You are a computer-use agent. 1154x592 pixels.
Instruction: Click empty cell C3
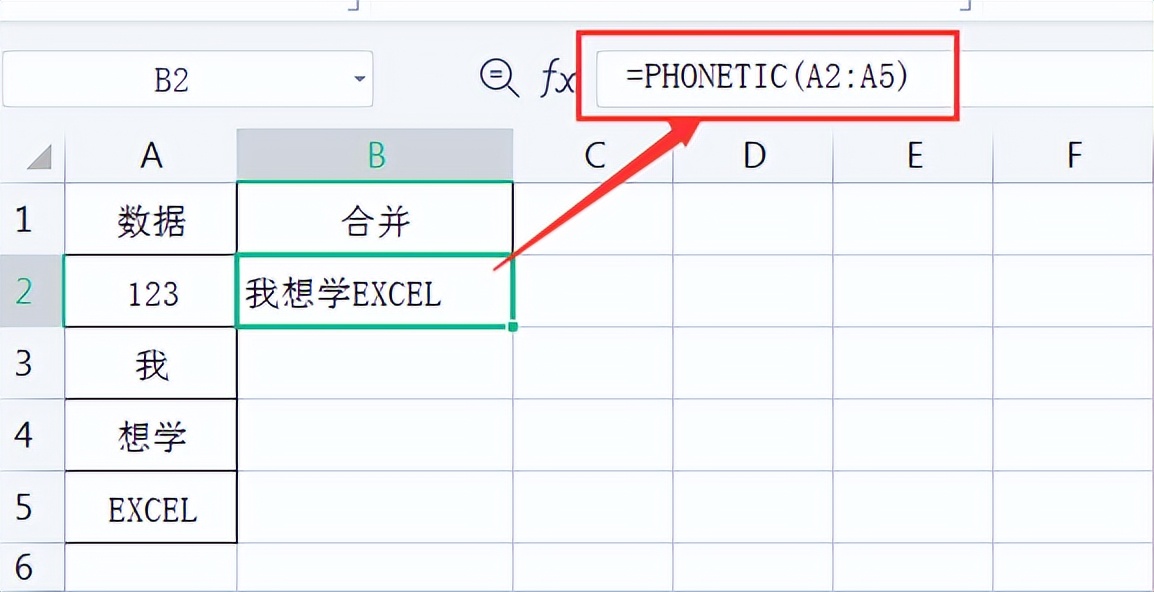click(594, 364)
